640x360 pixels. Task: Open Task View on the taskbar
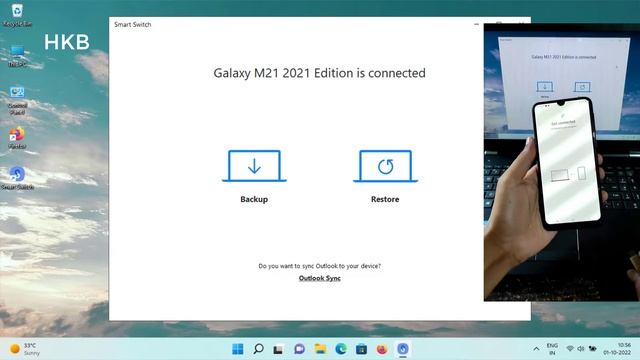click(279, 349)
